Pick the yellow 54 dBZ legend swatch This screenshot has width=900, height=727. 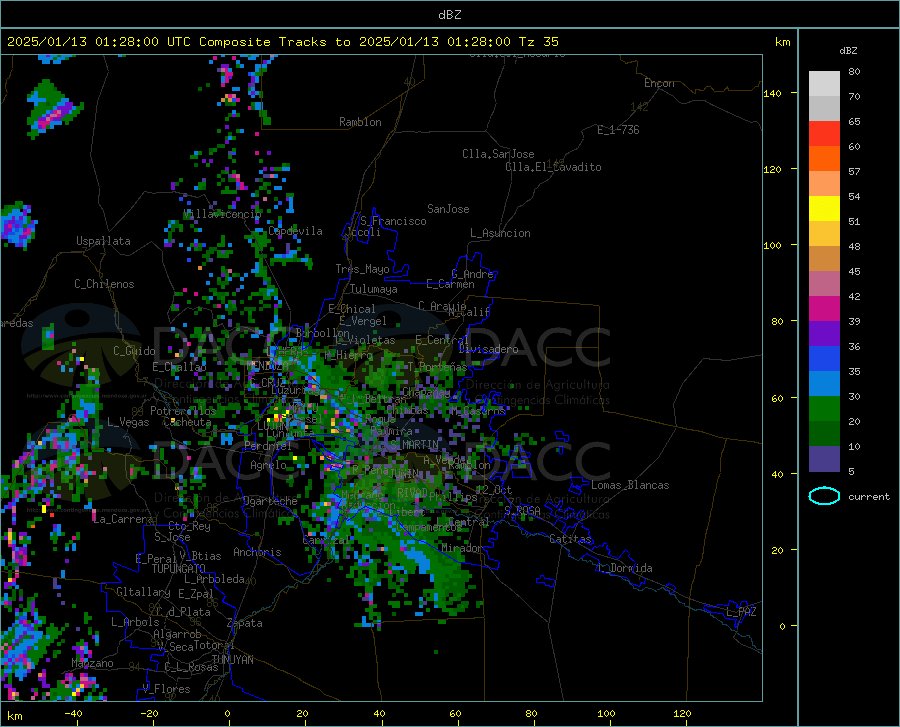click(824, 209)
